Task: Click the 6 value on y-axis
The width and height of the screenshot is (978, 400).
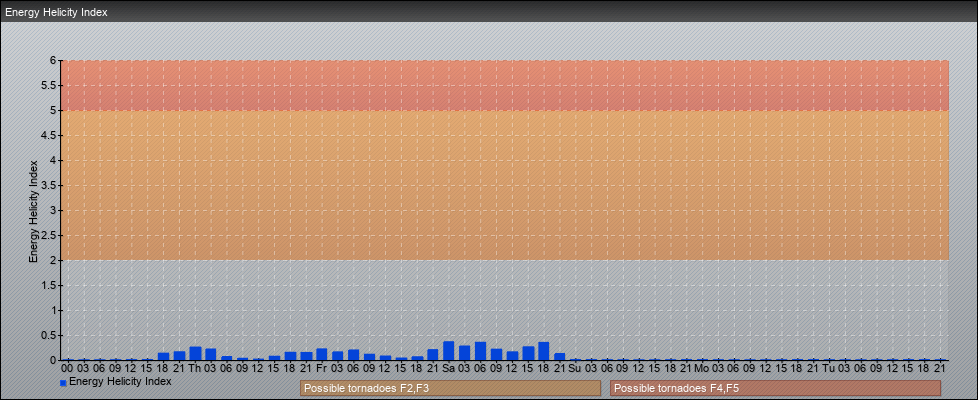Action: point(54,61)
